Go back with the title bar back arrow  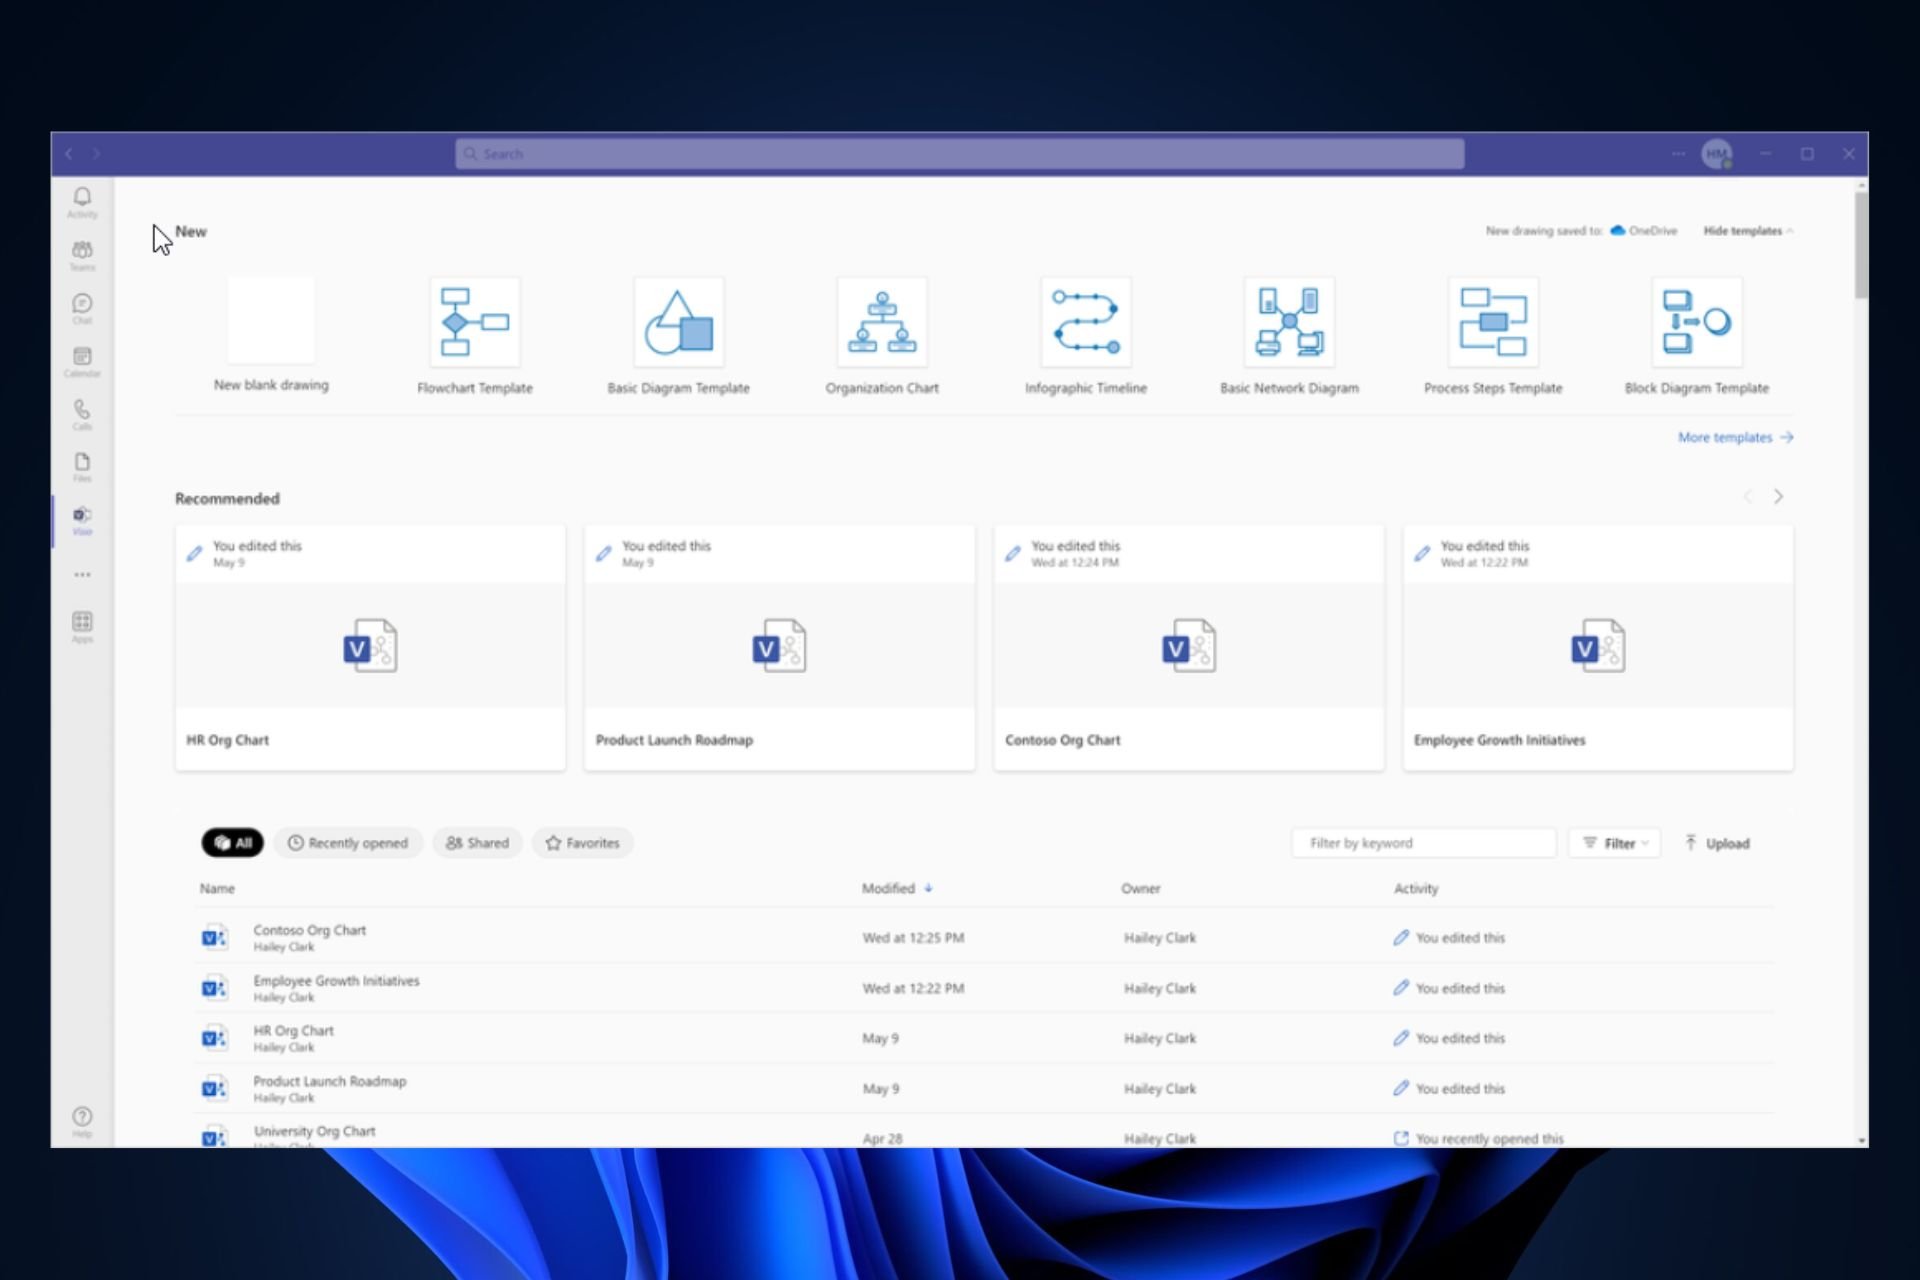pos(69,153)
